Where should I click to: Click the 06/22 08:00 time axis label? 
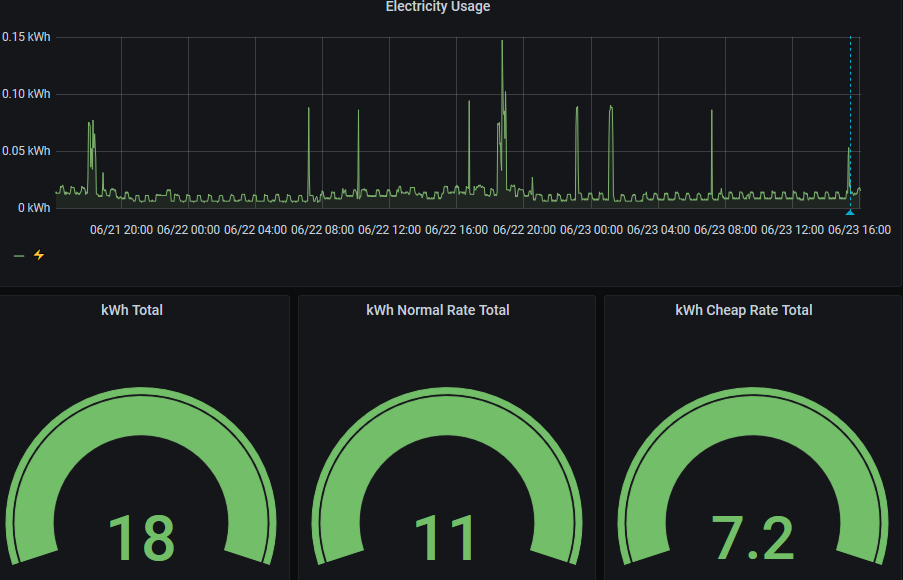[x=322, y=230]
